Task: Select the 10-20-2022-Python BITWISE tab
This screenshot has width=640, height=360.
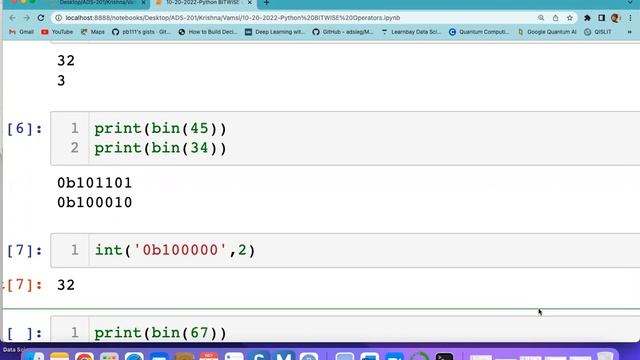Action: pyautogui.click(x=203, y=3)
